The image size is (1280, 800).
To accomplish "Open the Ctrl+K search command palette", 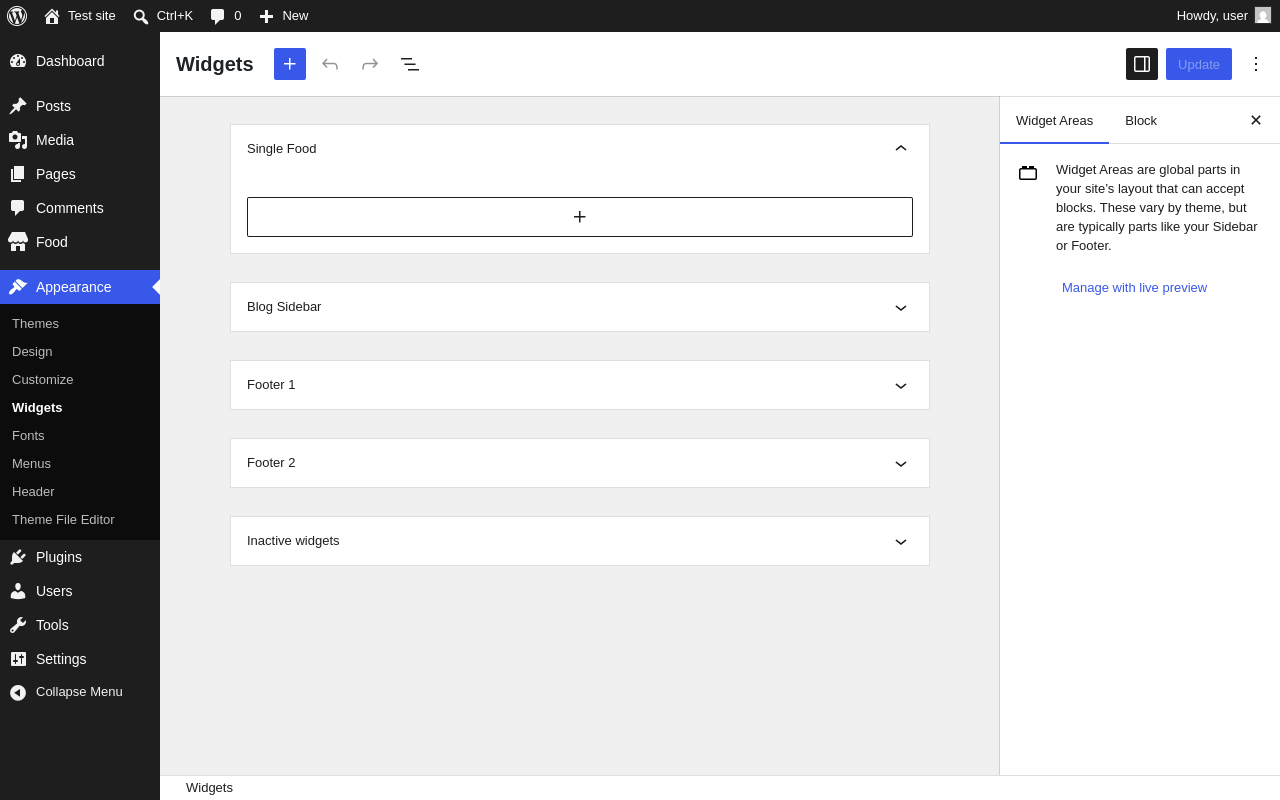I will tap(163, 16).
